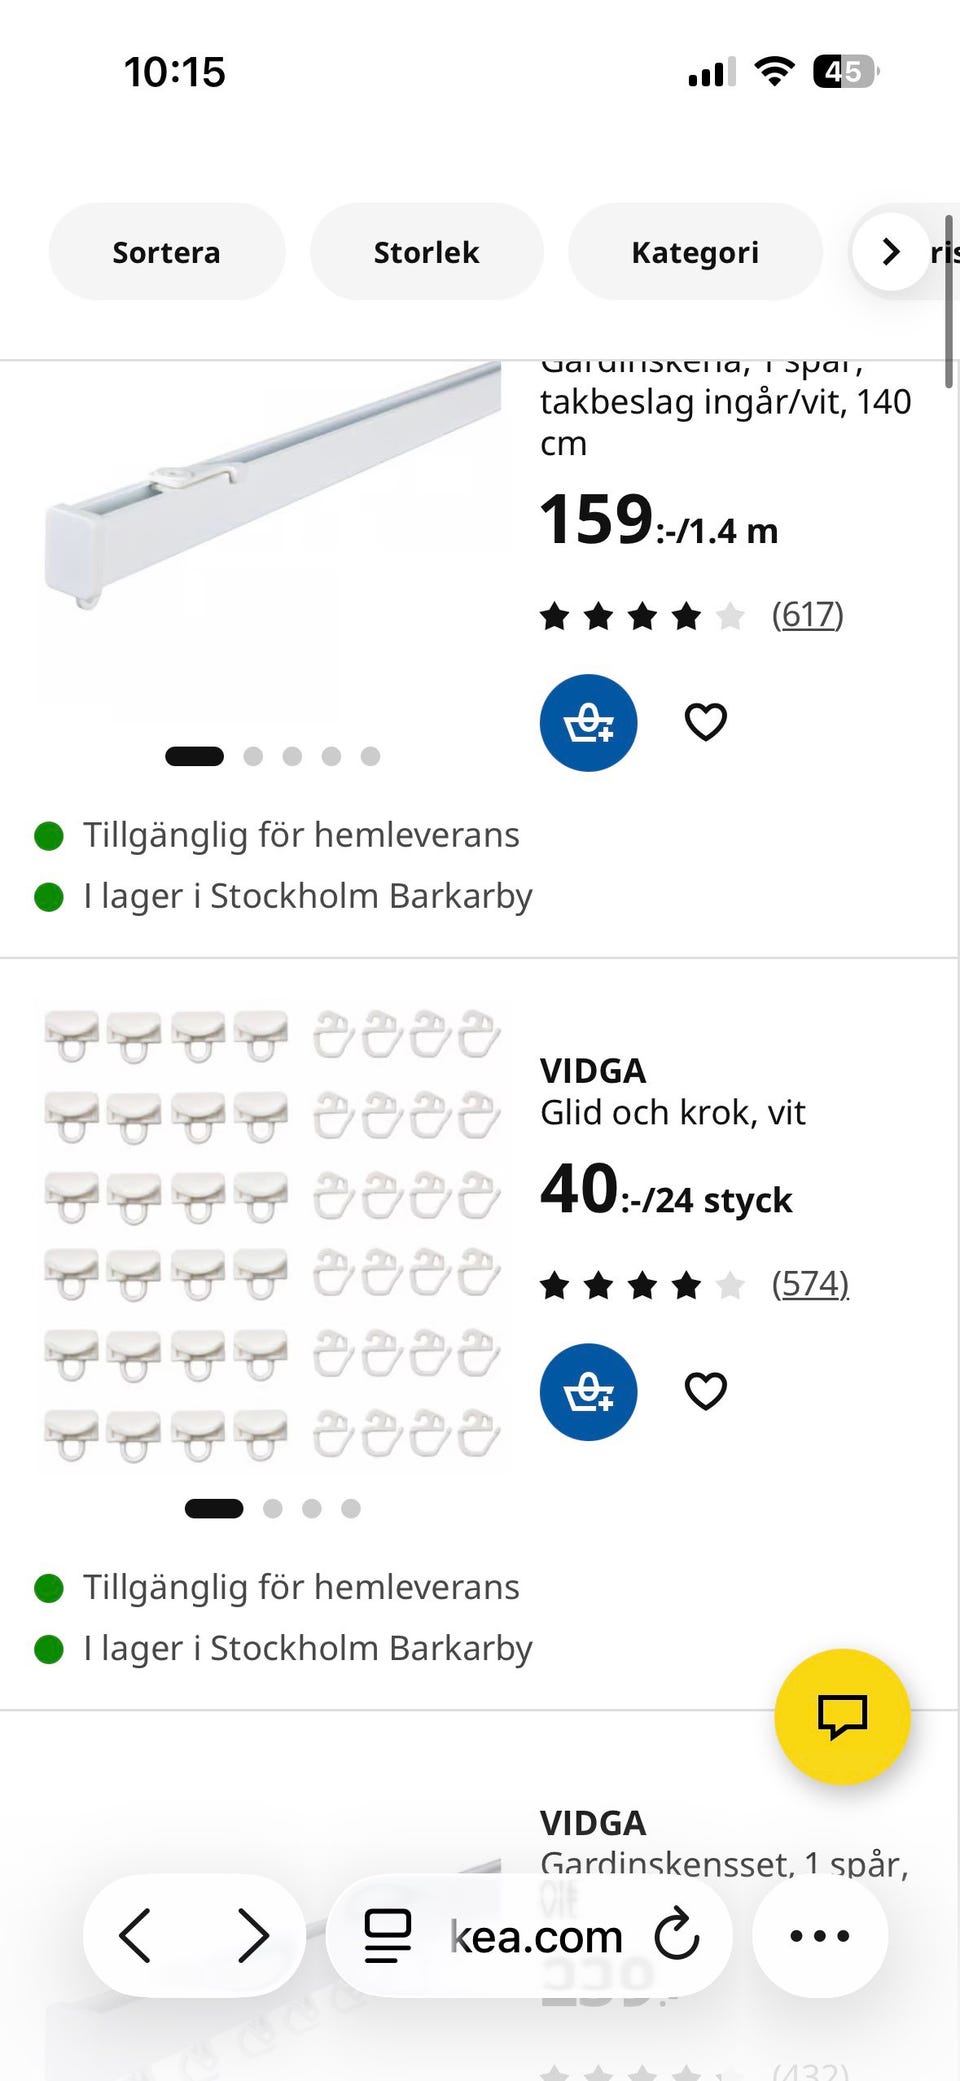Favorite VIDGA Glid och krok with heart
960x2081 pixels.
pos(705,1391)
